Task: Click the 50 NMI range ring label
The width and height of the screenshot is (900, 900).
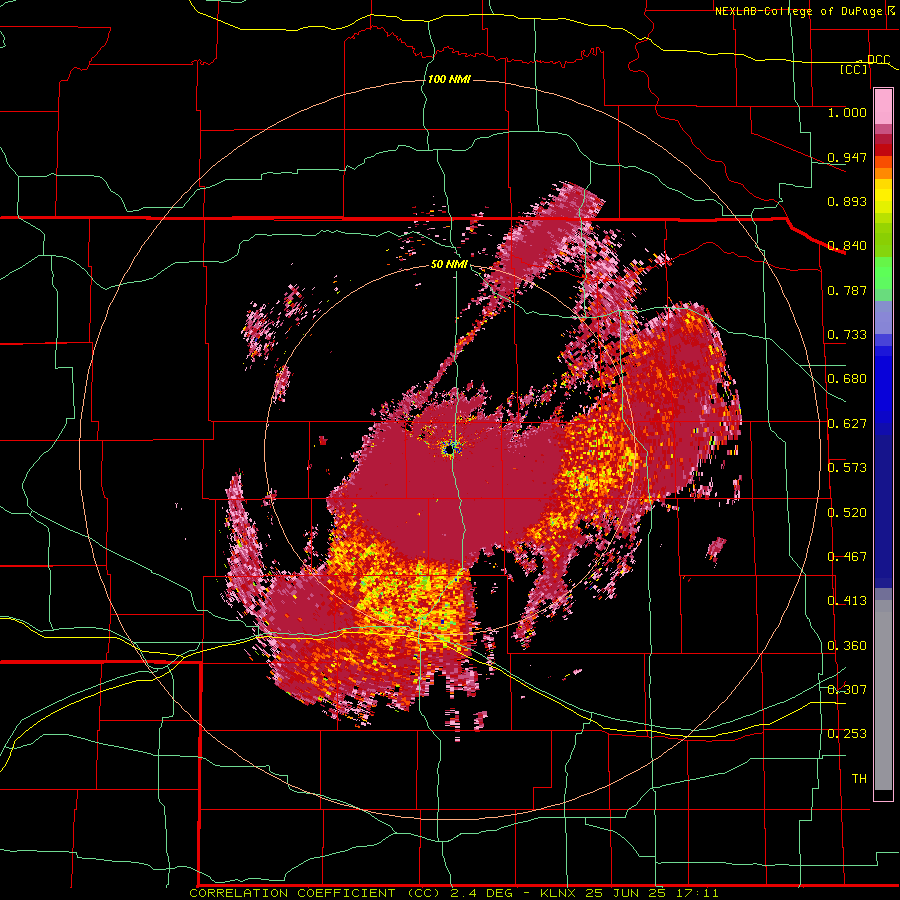Action: 449,265
